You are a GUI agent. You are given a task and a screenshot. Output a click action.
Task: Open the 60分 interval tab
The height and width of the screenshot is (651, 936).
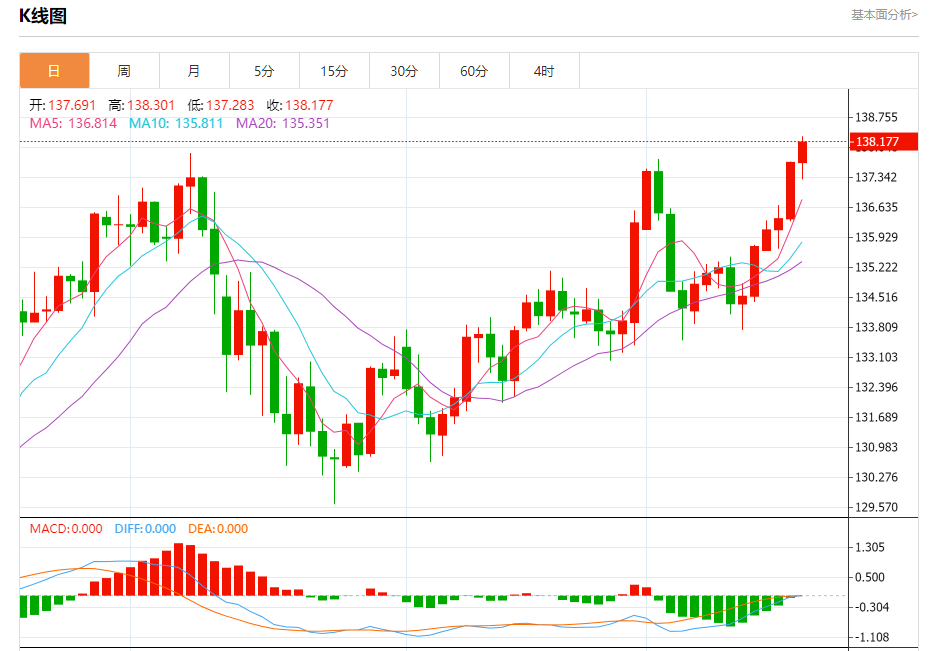click(474, 71)
